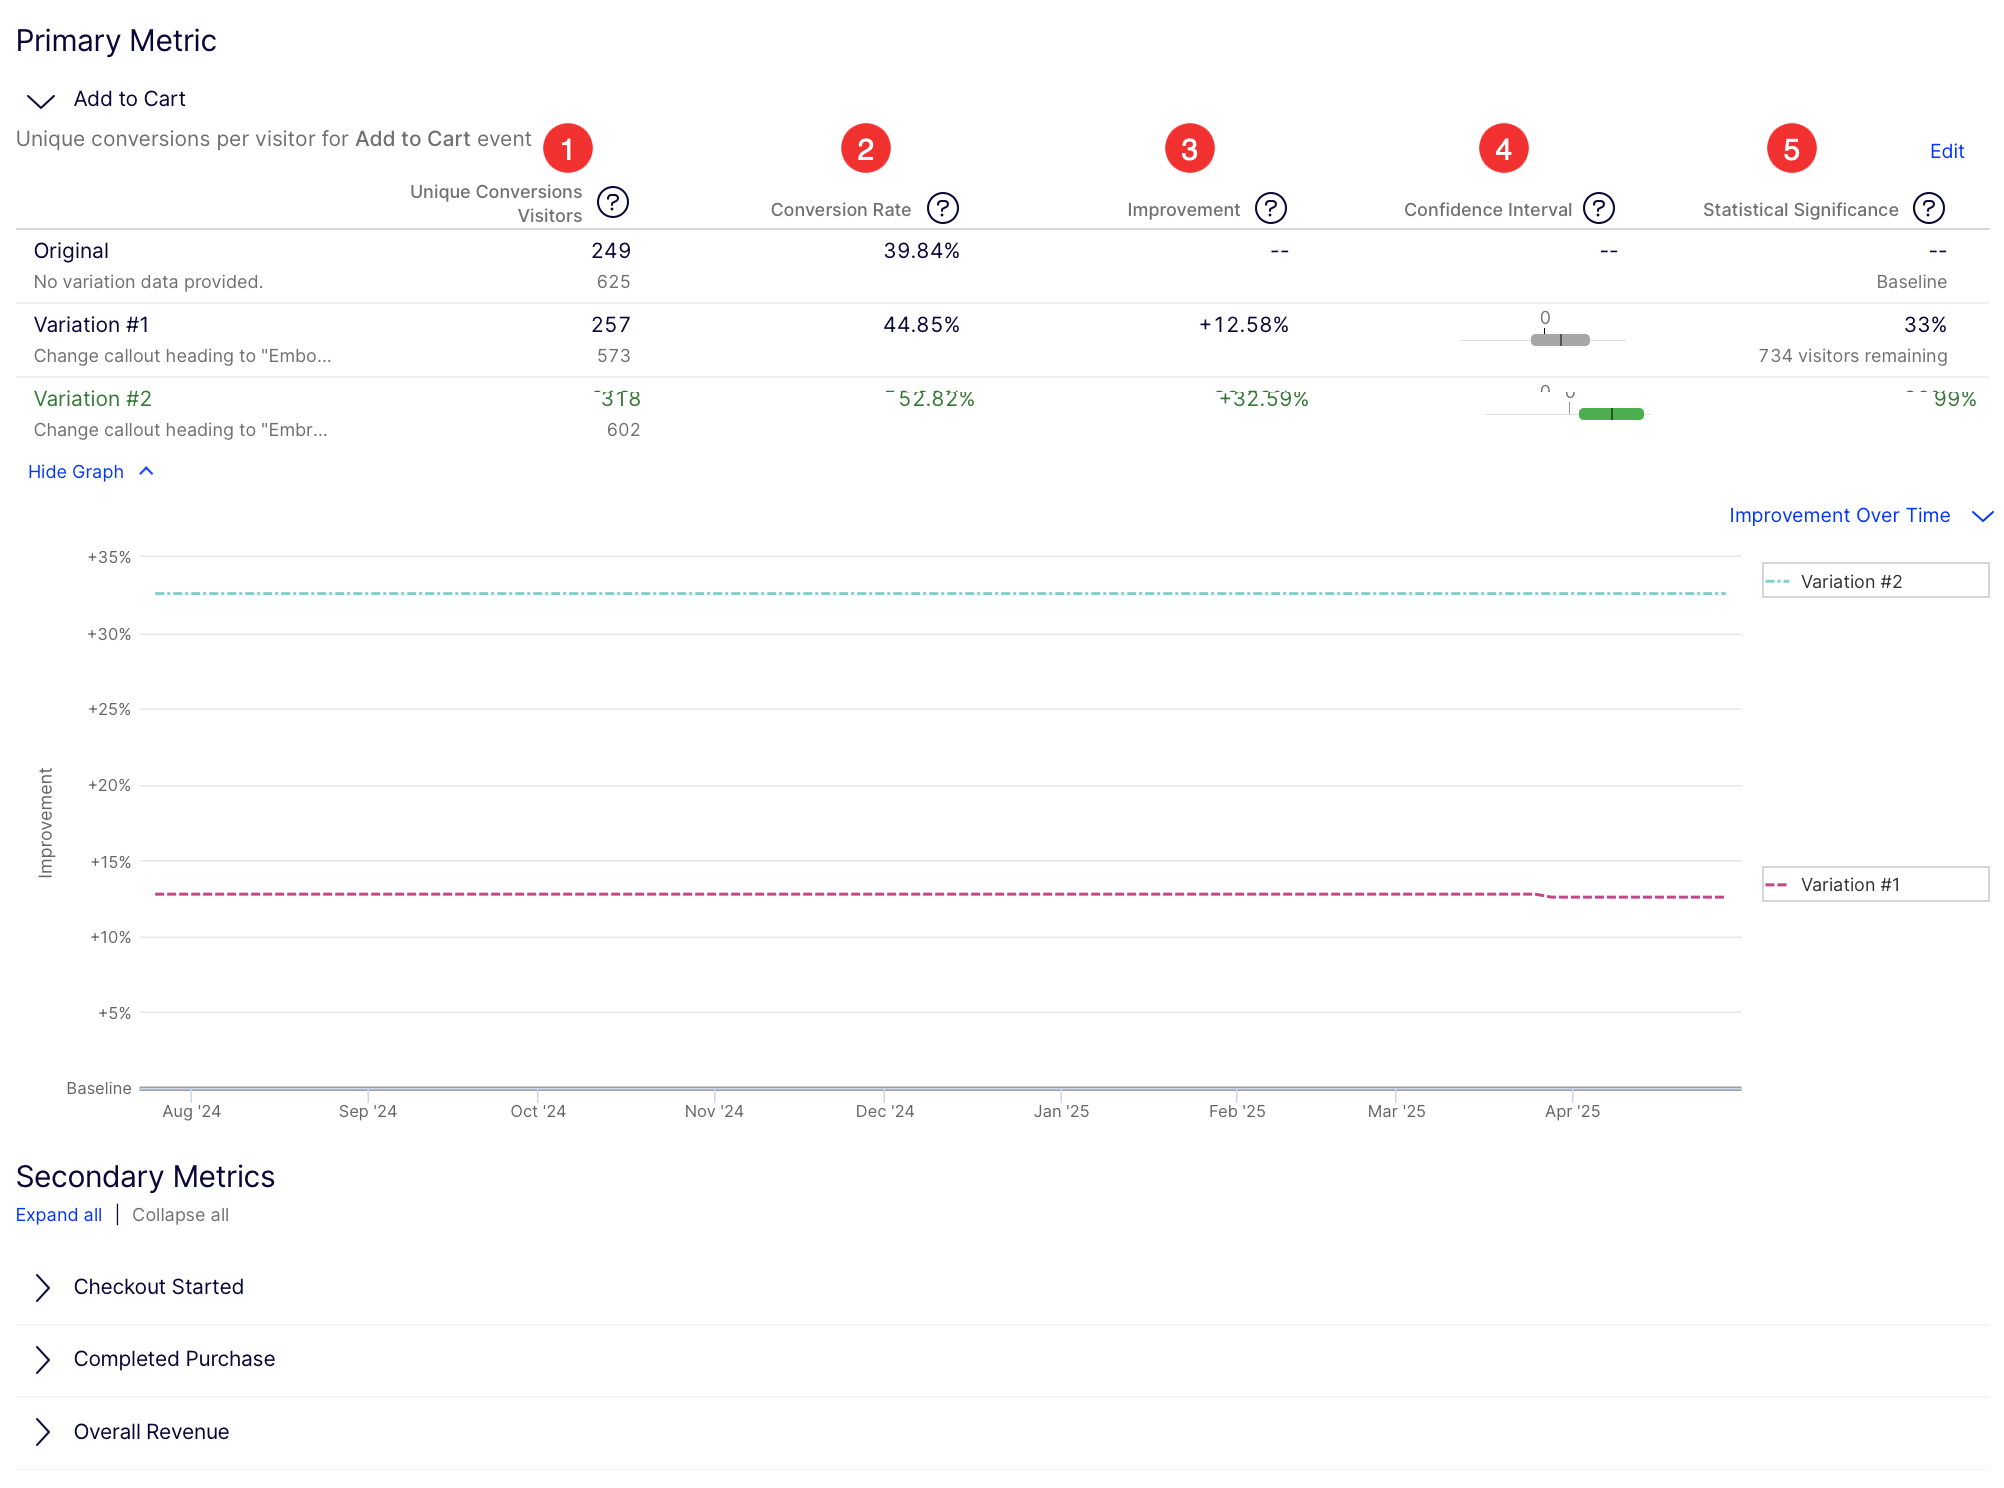Viewport: 2004px width, 1488px height.
Task: Click Statistical Significance question mark icon
Action: [x=1928, y=208]
